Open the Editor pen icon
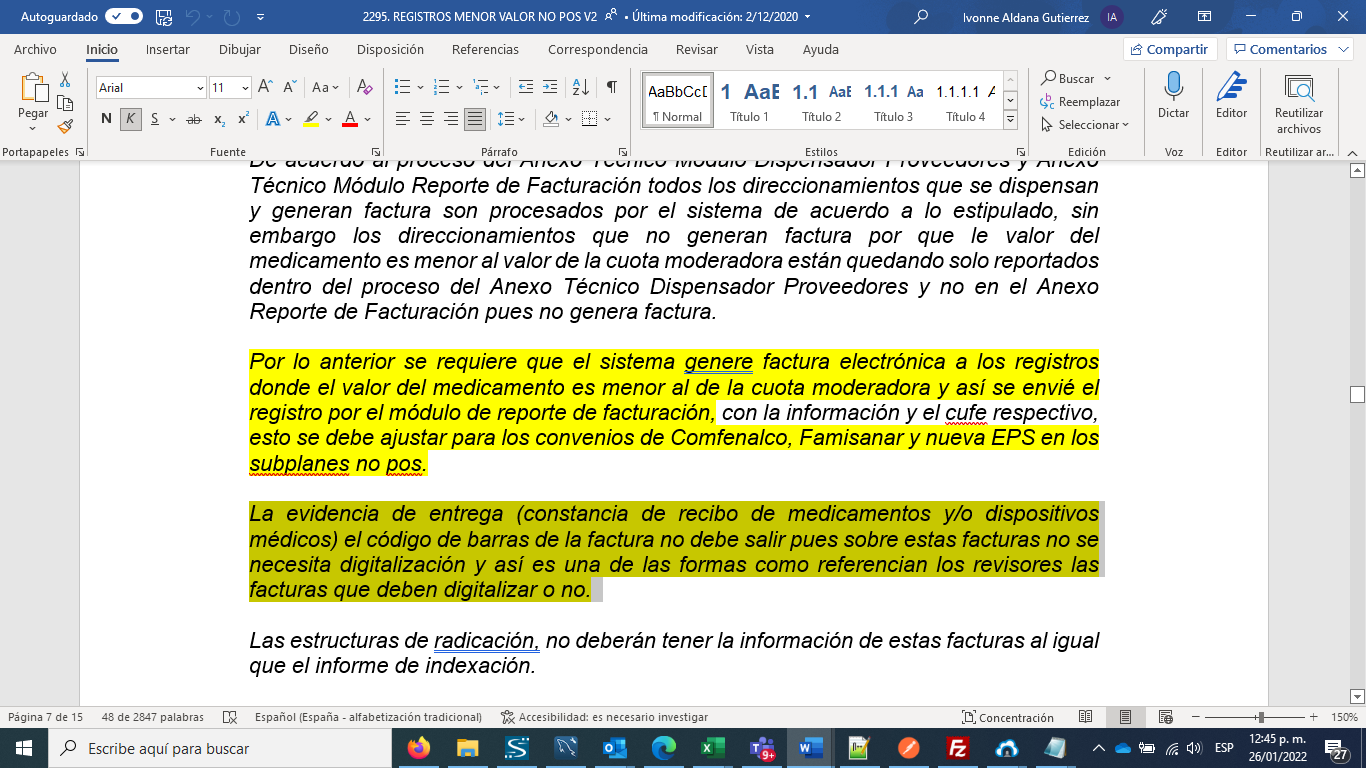The height and width of the screenshot is (768, 1366). click(x=1231, y=96)
